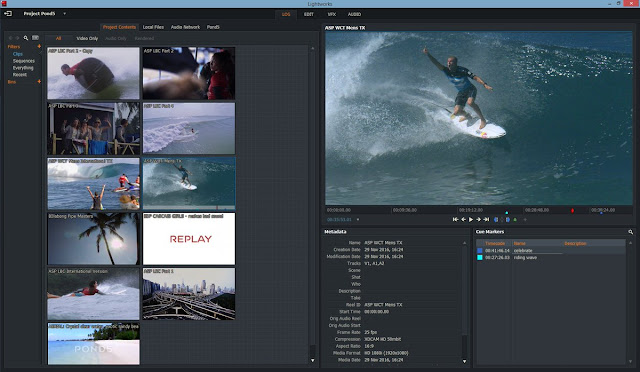Select the Pond5 sandy beach clip thumbnail
The image size is (640, 372).
[93, 344]
